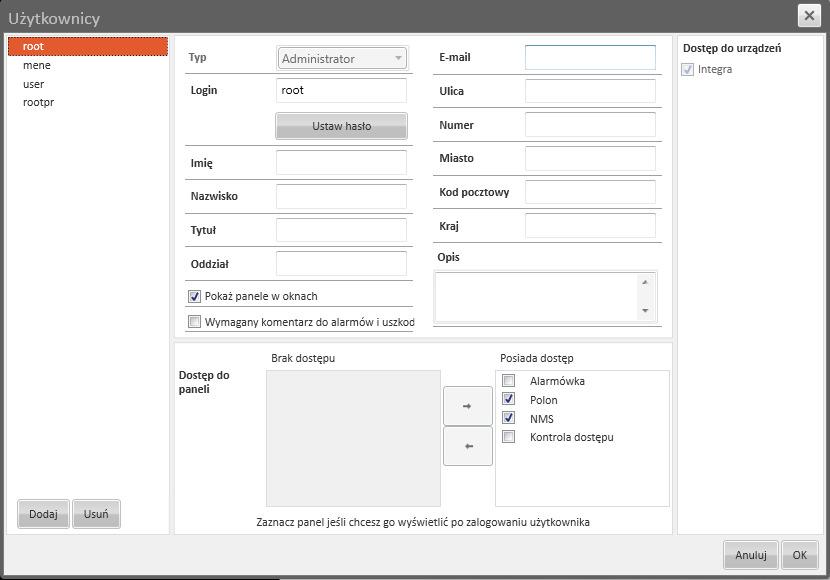Click the Ustaw hasło button
Screen dimensions: 830x580
[x=341, y=126]
